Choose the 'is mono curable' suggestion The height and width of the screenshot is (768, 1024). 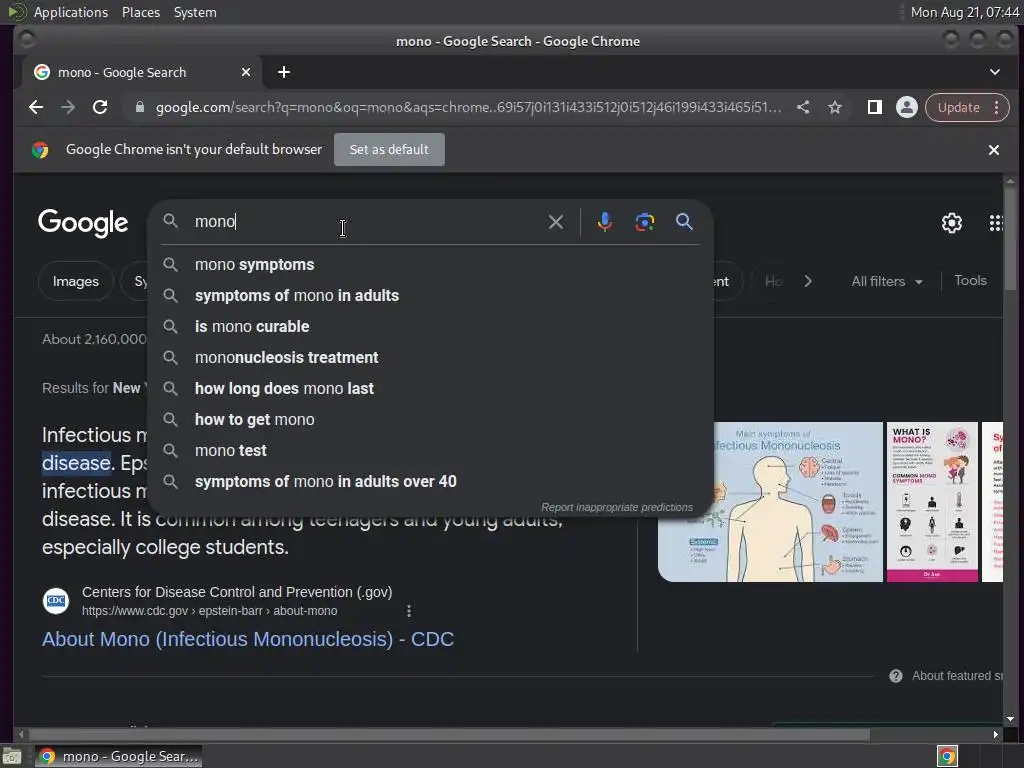(431, 327)
